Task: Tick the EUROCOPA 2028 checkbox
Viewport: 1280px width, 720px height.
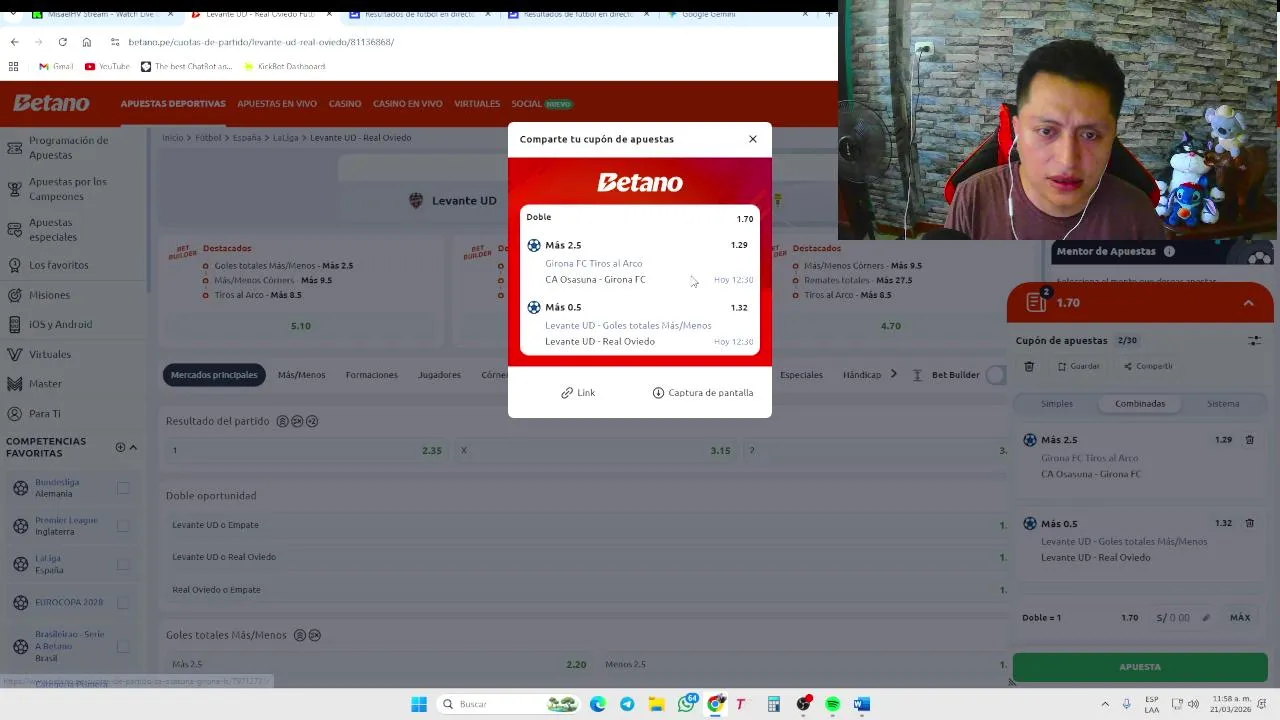Action: point(123,602)
